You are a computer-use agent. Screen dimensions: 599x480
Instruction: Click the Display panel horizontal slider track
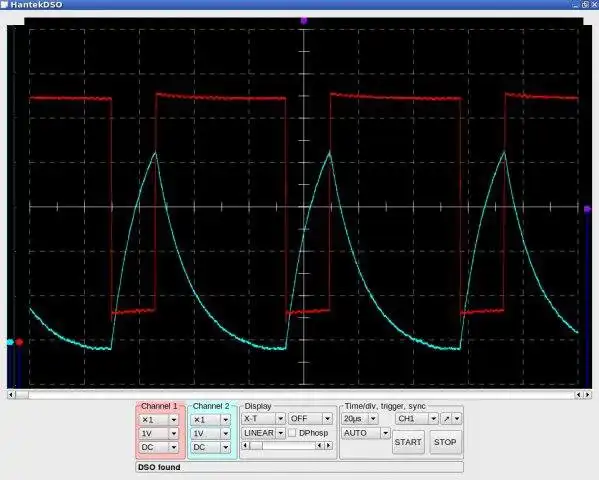coord(283,445)
